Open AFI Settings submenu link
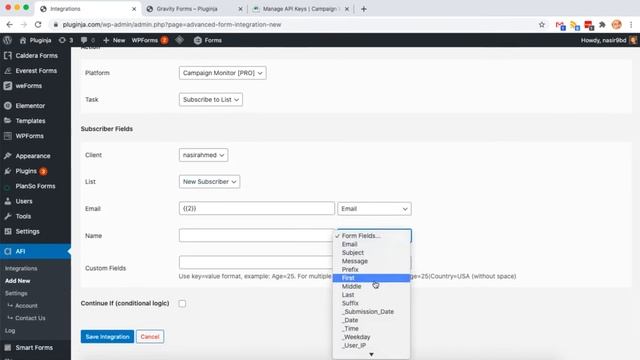 16,293
